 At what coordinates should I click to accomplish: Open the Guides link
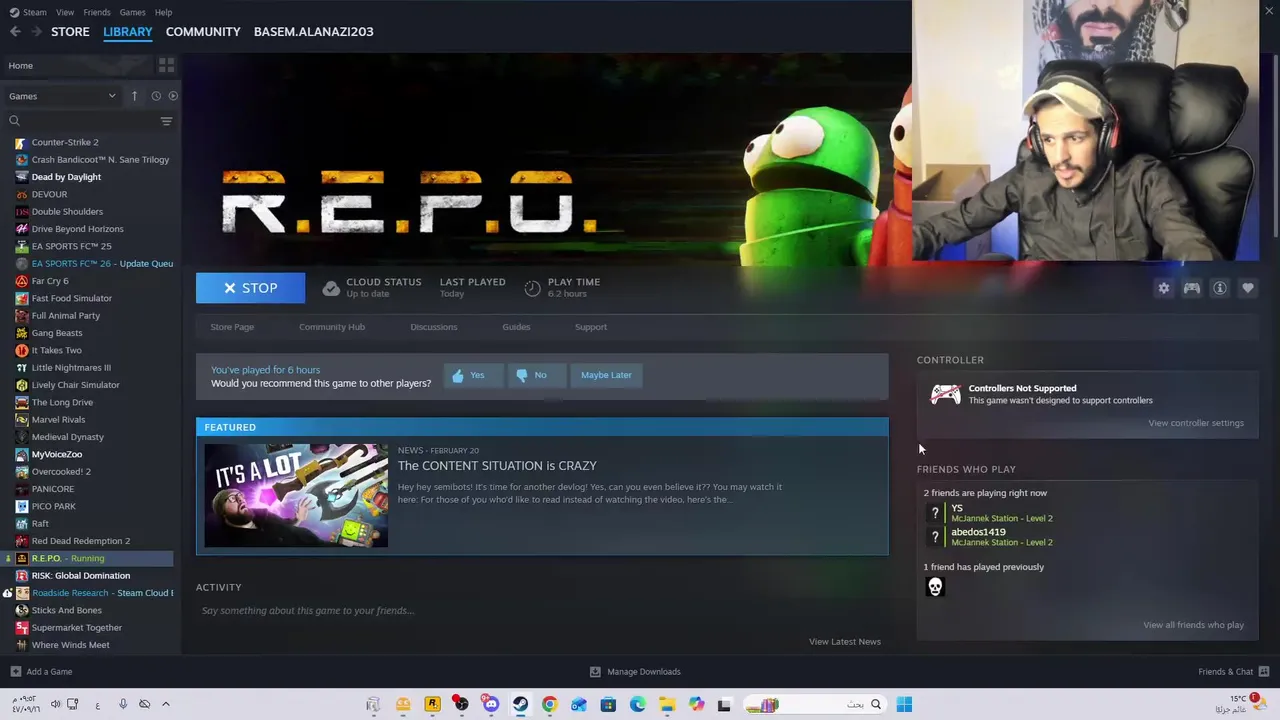(516, 327)
